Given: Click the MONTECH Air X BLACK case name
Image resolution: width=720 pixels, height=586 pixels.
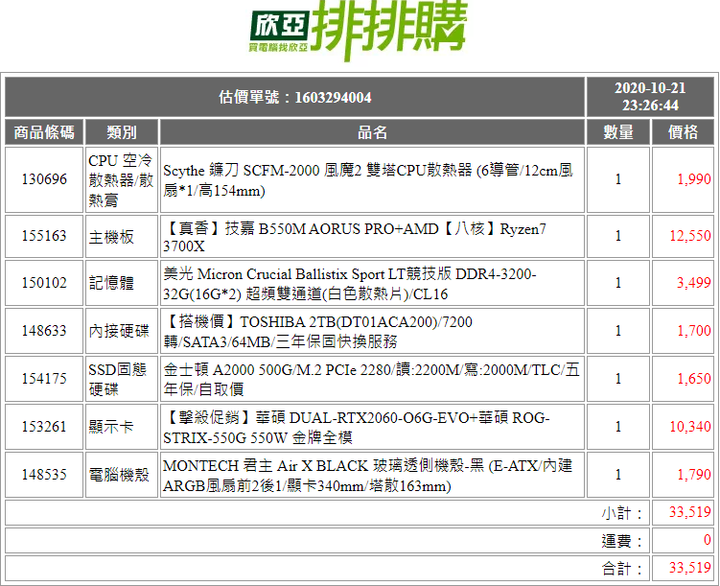Looking at the screenshot, I should [x=368, y=475].
